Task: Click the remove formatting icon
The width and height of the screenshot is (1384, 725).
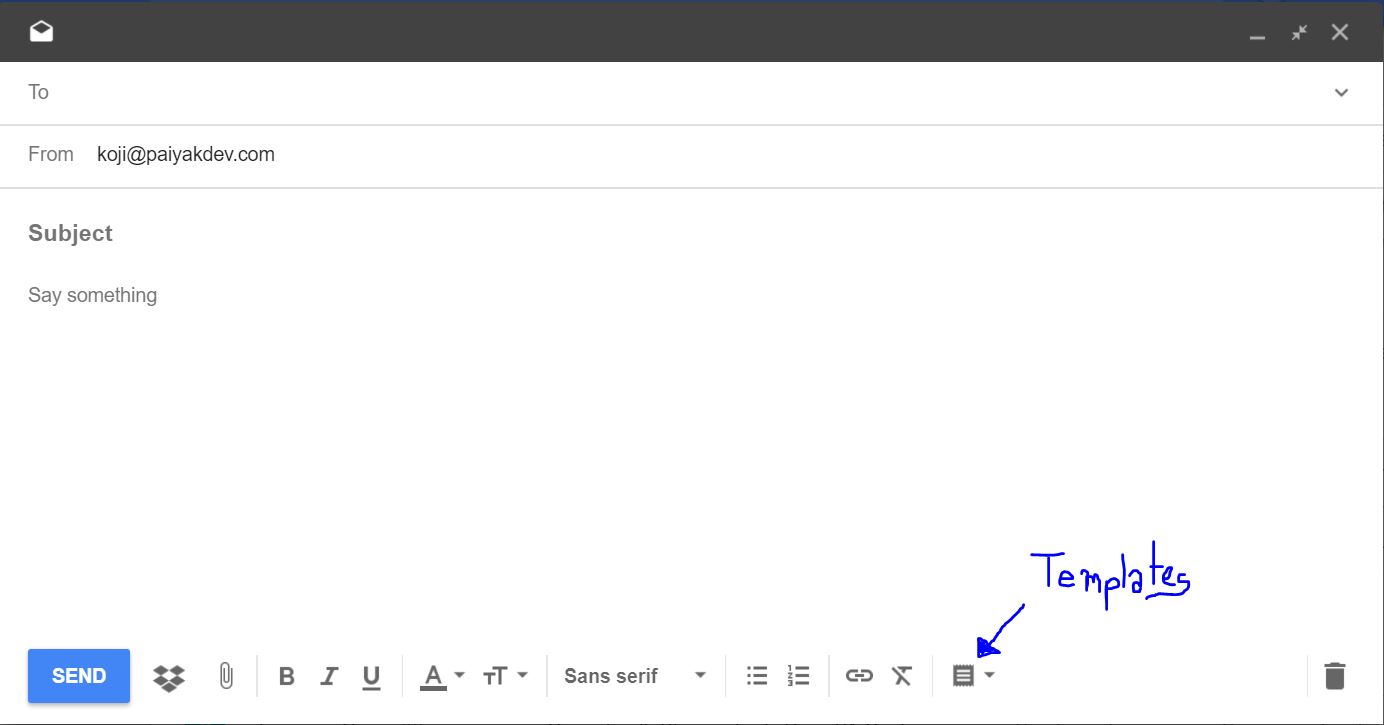Action: click(x=902, y=676)
